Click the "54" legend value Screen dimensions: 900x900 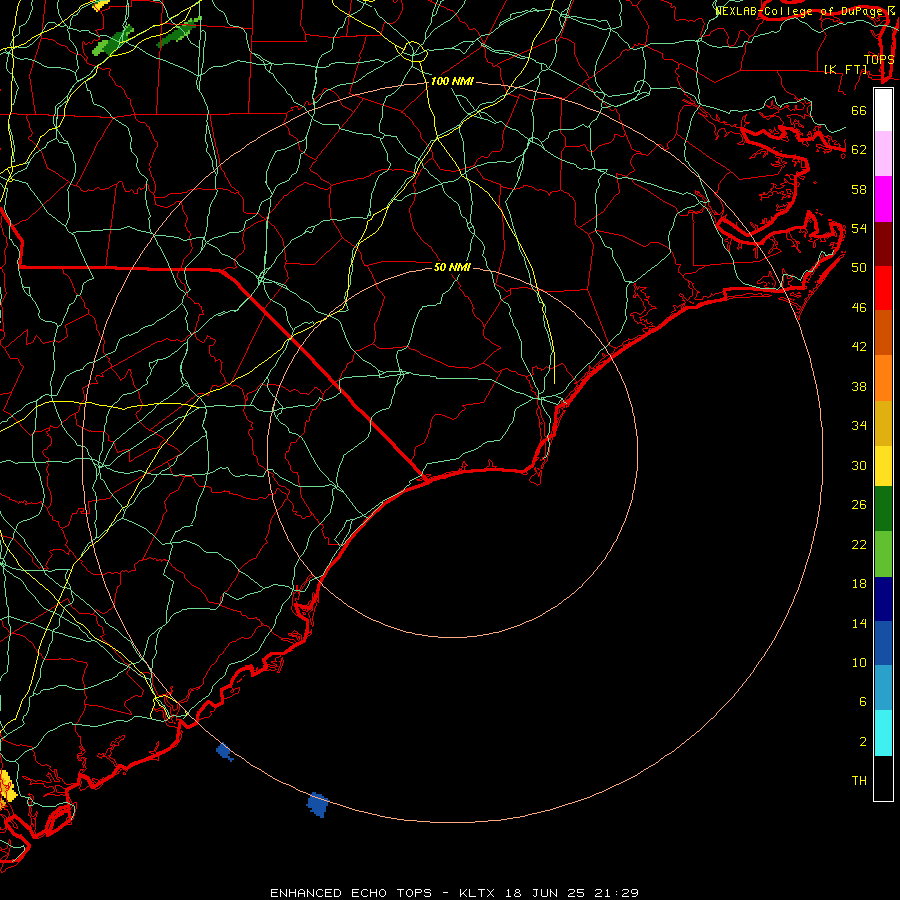859,228
